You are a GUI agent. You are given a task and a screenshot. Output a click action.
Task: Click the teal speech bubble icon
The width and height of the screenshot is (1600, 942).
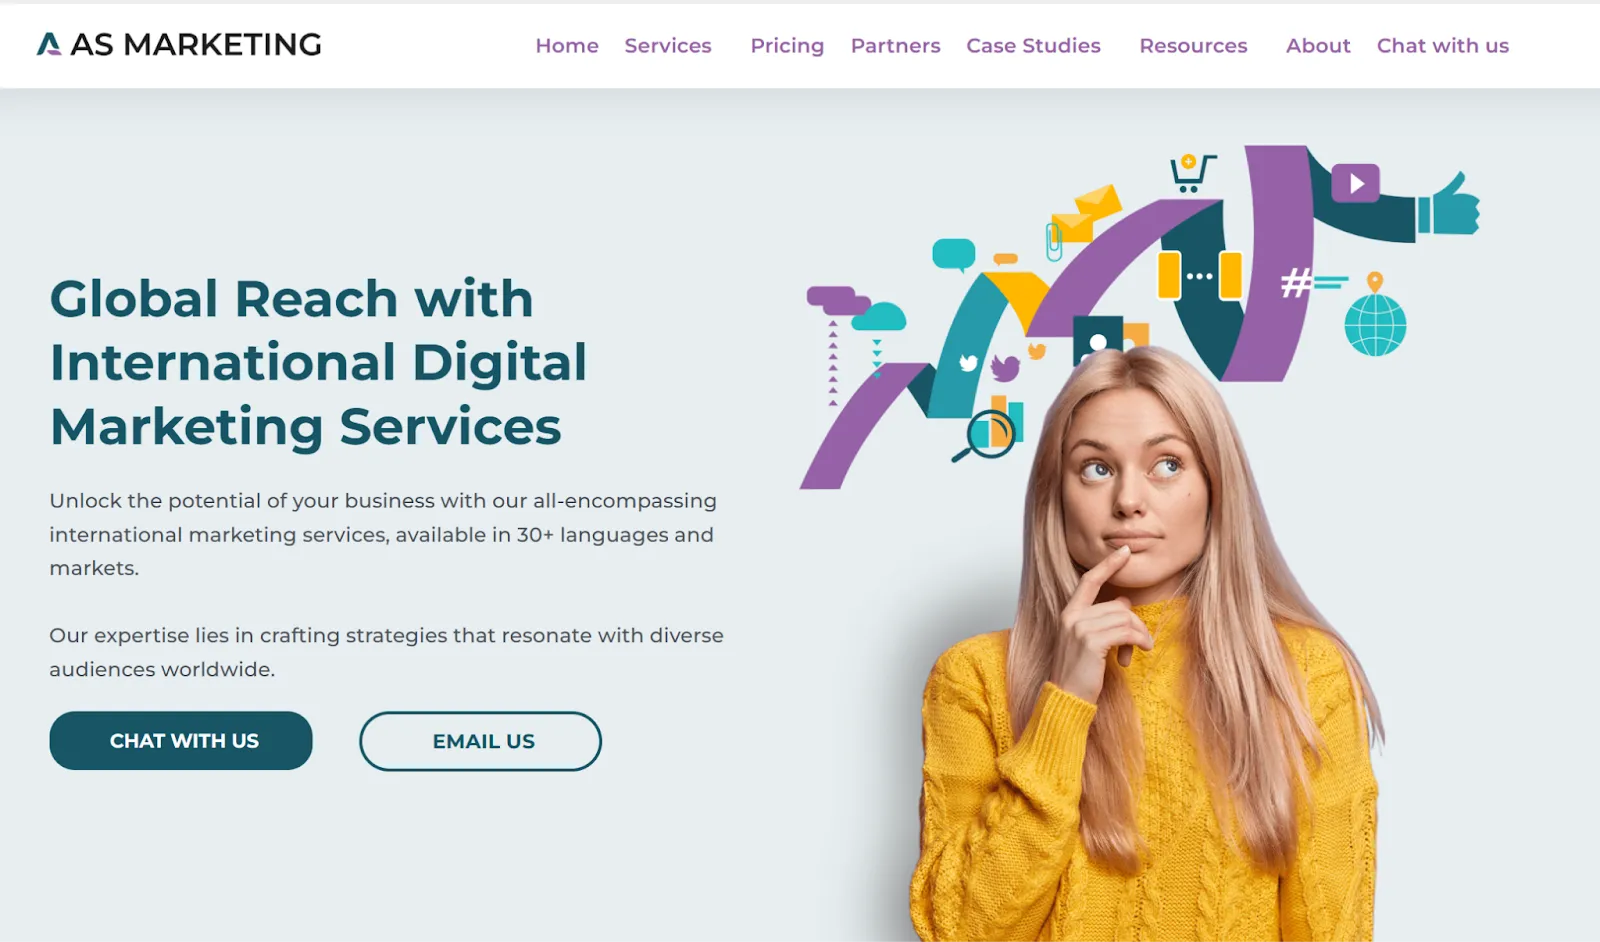pos(954,254)
